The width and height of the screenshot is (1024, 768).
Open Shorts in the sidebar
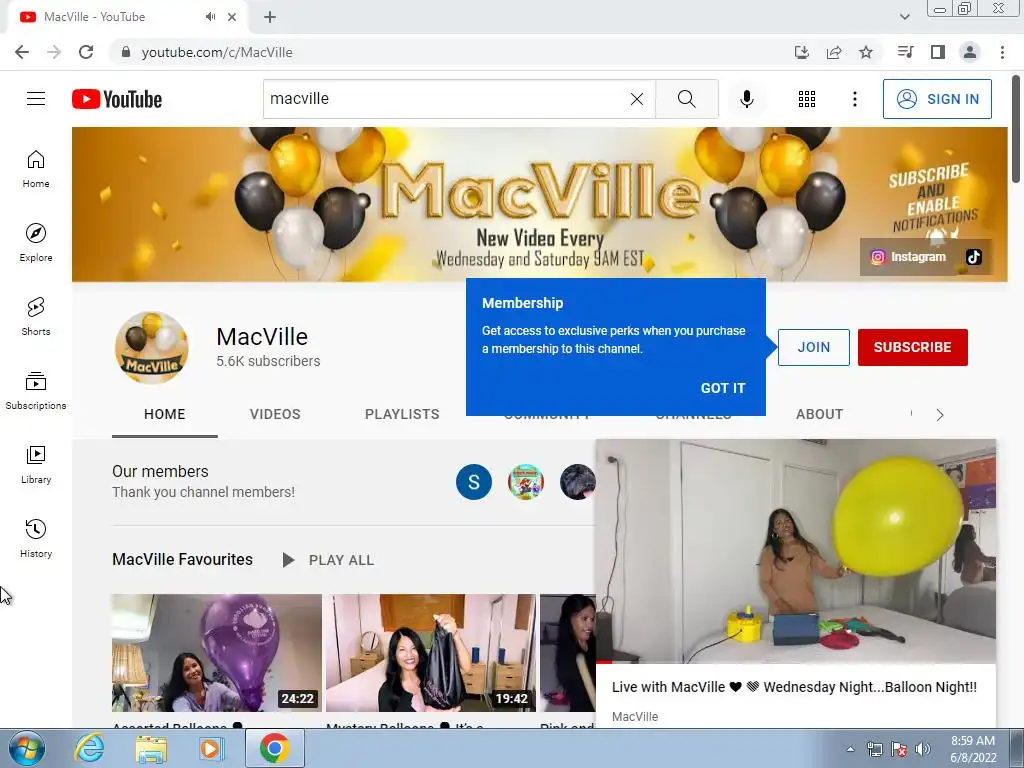click(x=36, y=317)
